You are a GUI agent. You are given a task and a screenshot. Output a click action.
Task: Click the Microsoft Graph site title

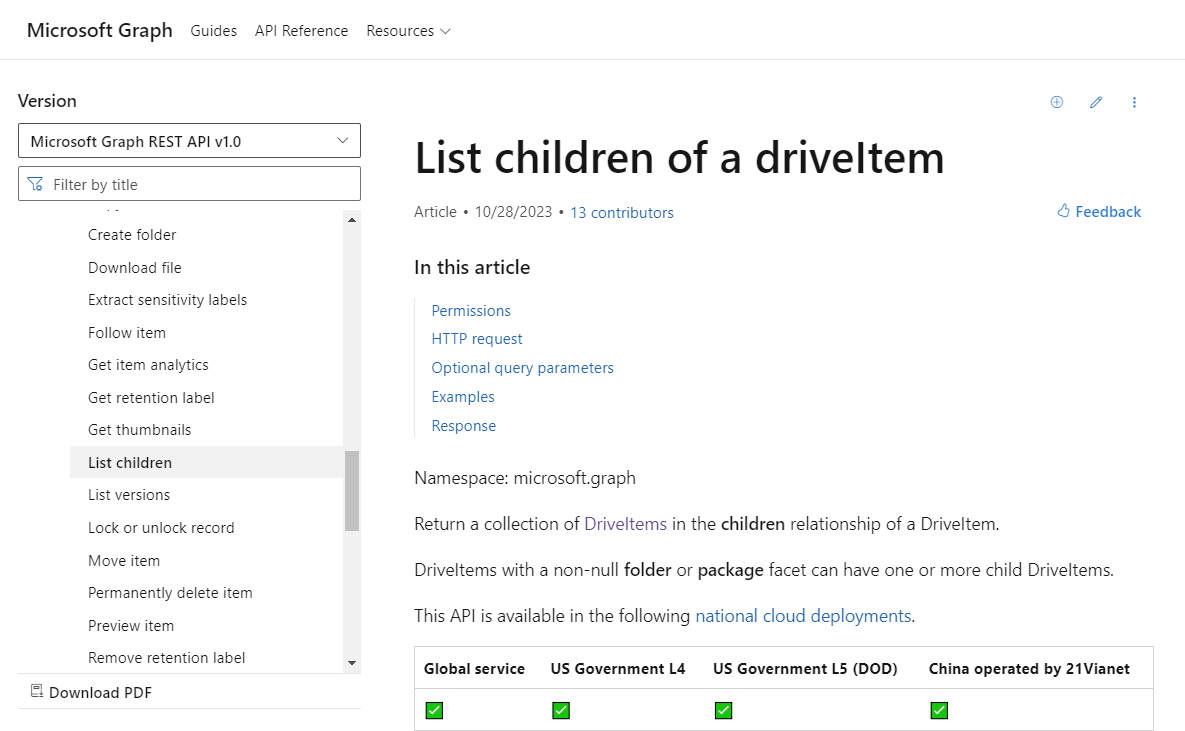click(100, 30)
